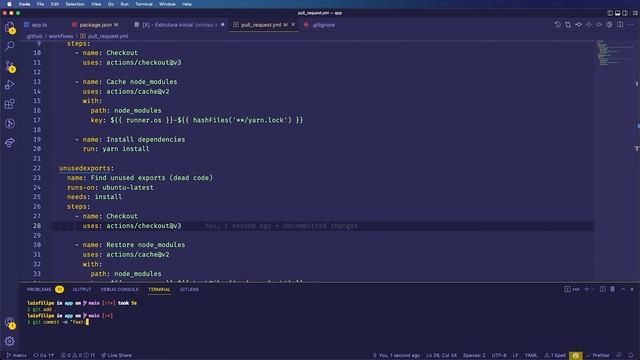Click the "runs-on: ubuntu-latest" line

click(110, 187)
